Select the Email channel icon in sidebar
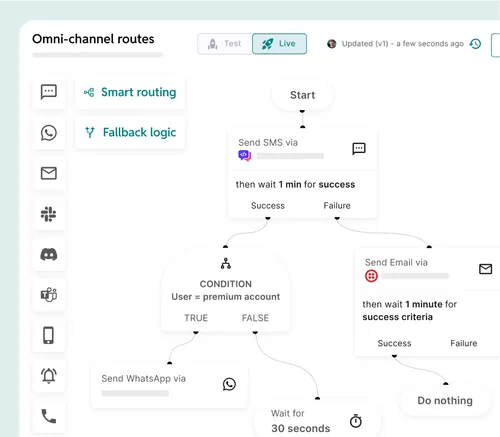Image resolution: width=500 pixels, height=437 pixels. coord(49,173)
